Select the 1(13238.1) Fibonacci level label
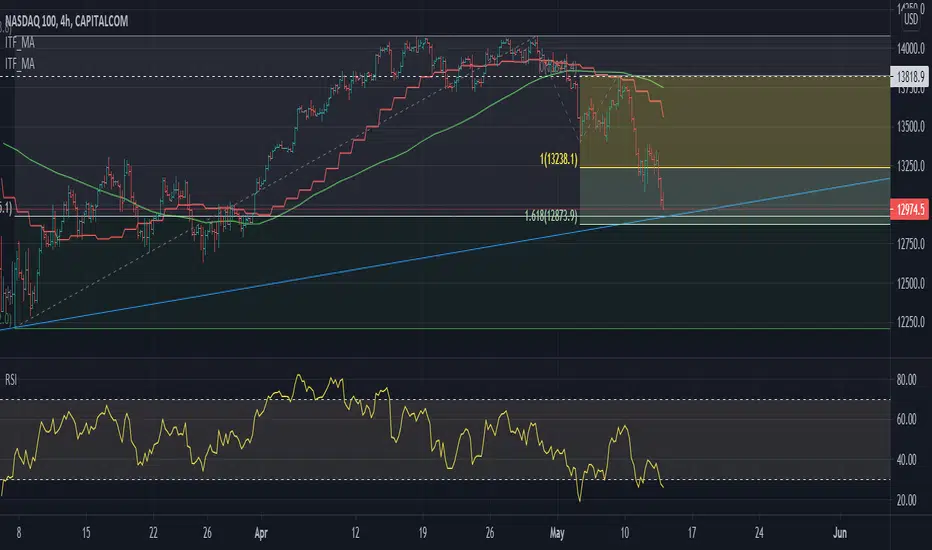The image size is (932, 550). [558, 159]
